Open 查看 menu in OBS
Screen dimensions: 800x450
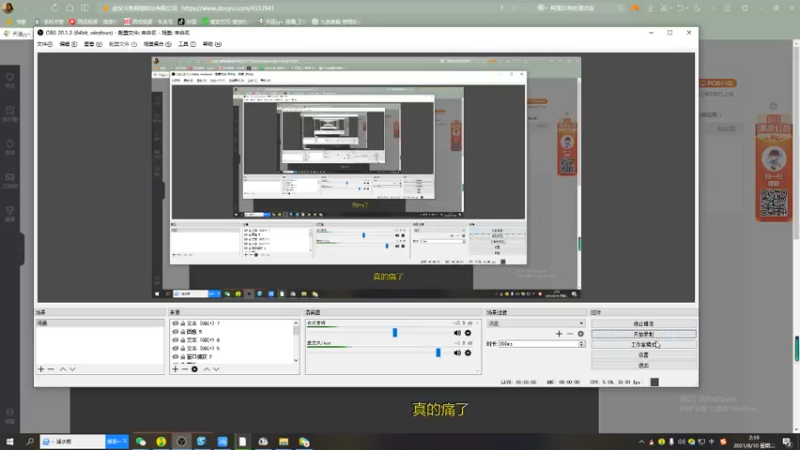click(x=92, y=44)
